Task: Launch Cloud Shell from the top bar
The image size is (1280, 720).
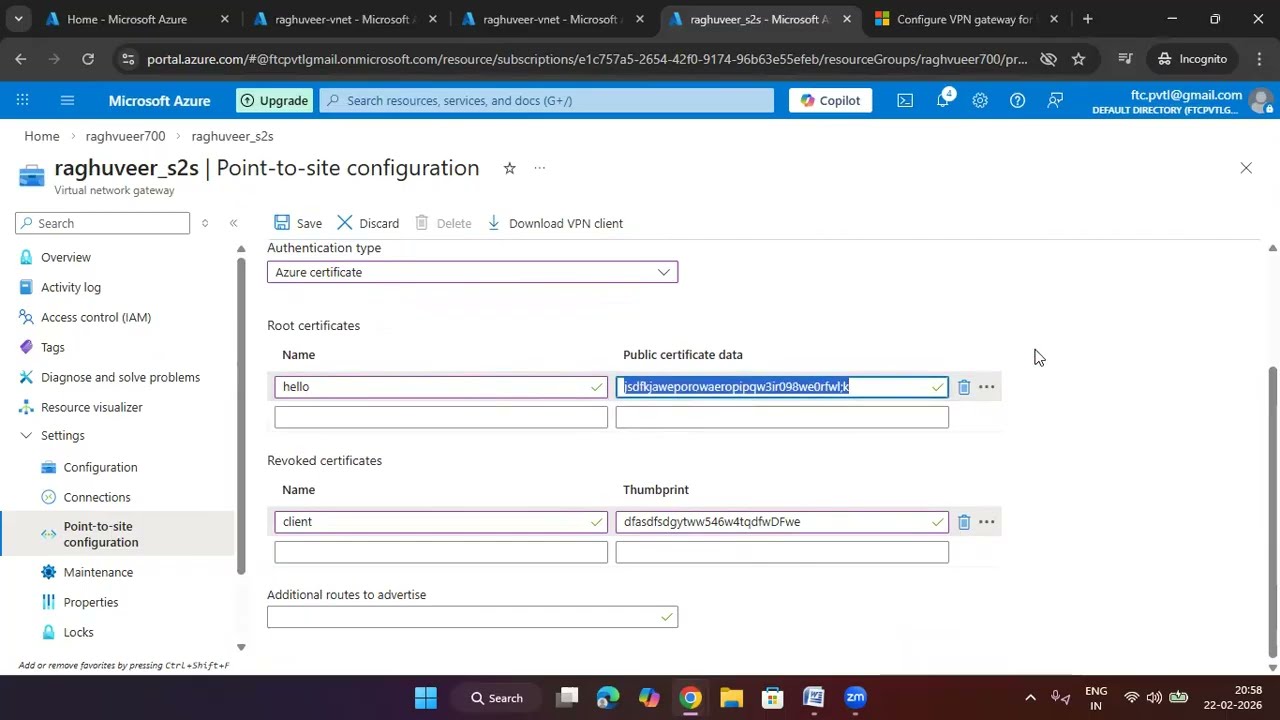Action: [x=905, y=100]
